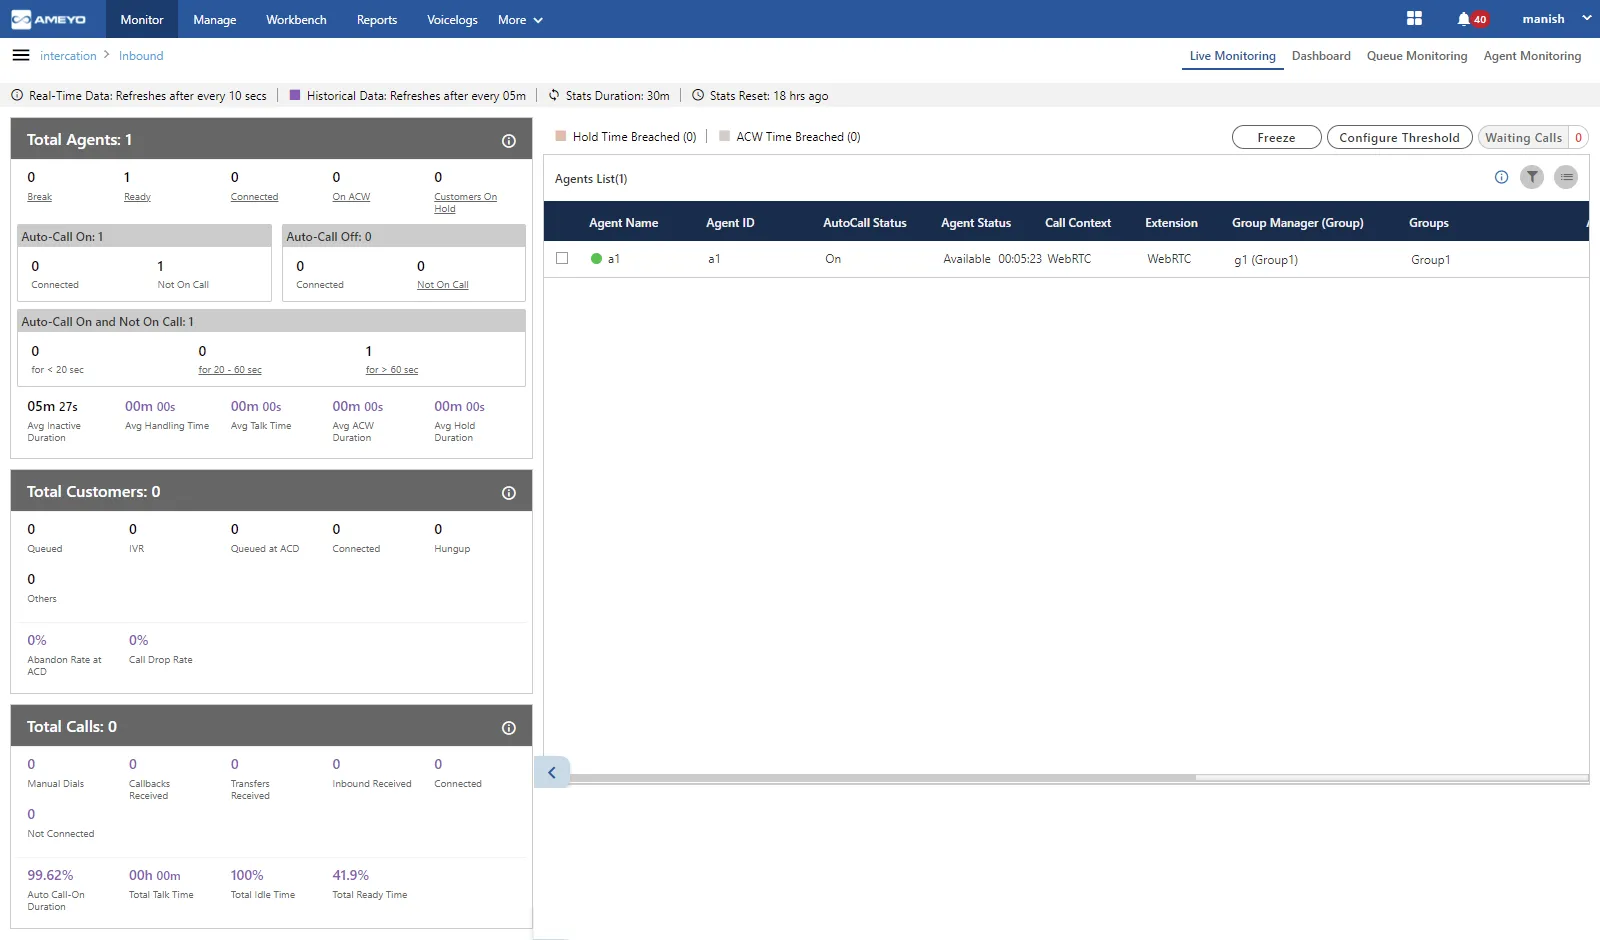Click the 'for > 60 sec' link

(x=392, y=370)
